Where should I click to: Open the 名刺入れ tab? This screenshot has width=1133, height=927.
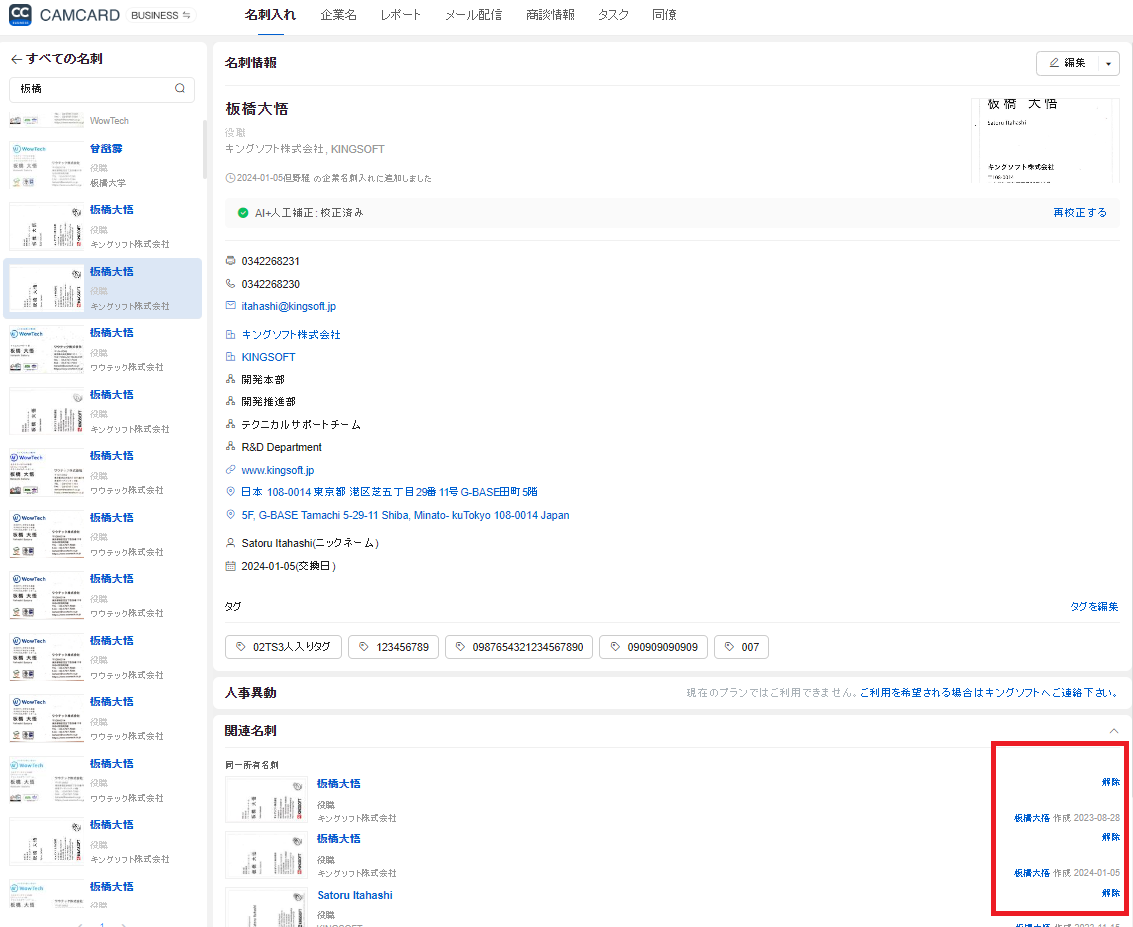[x=270, y=14]
